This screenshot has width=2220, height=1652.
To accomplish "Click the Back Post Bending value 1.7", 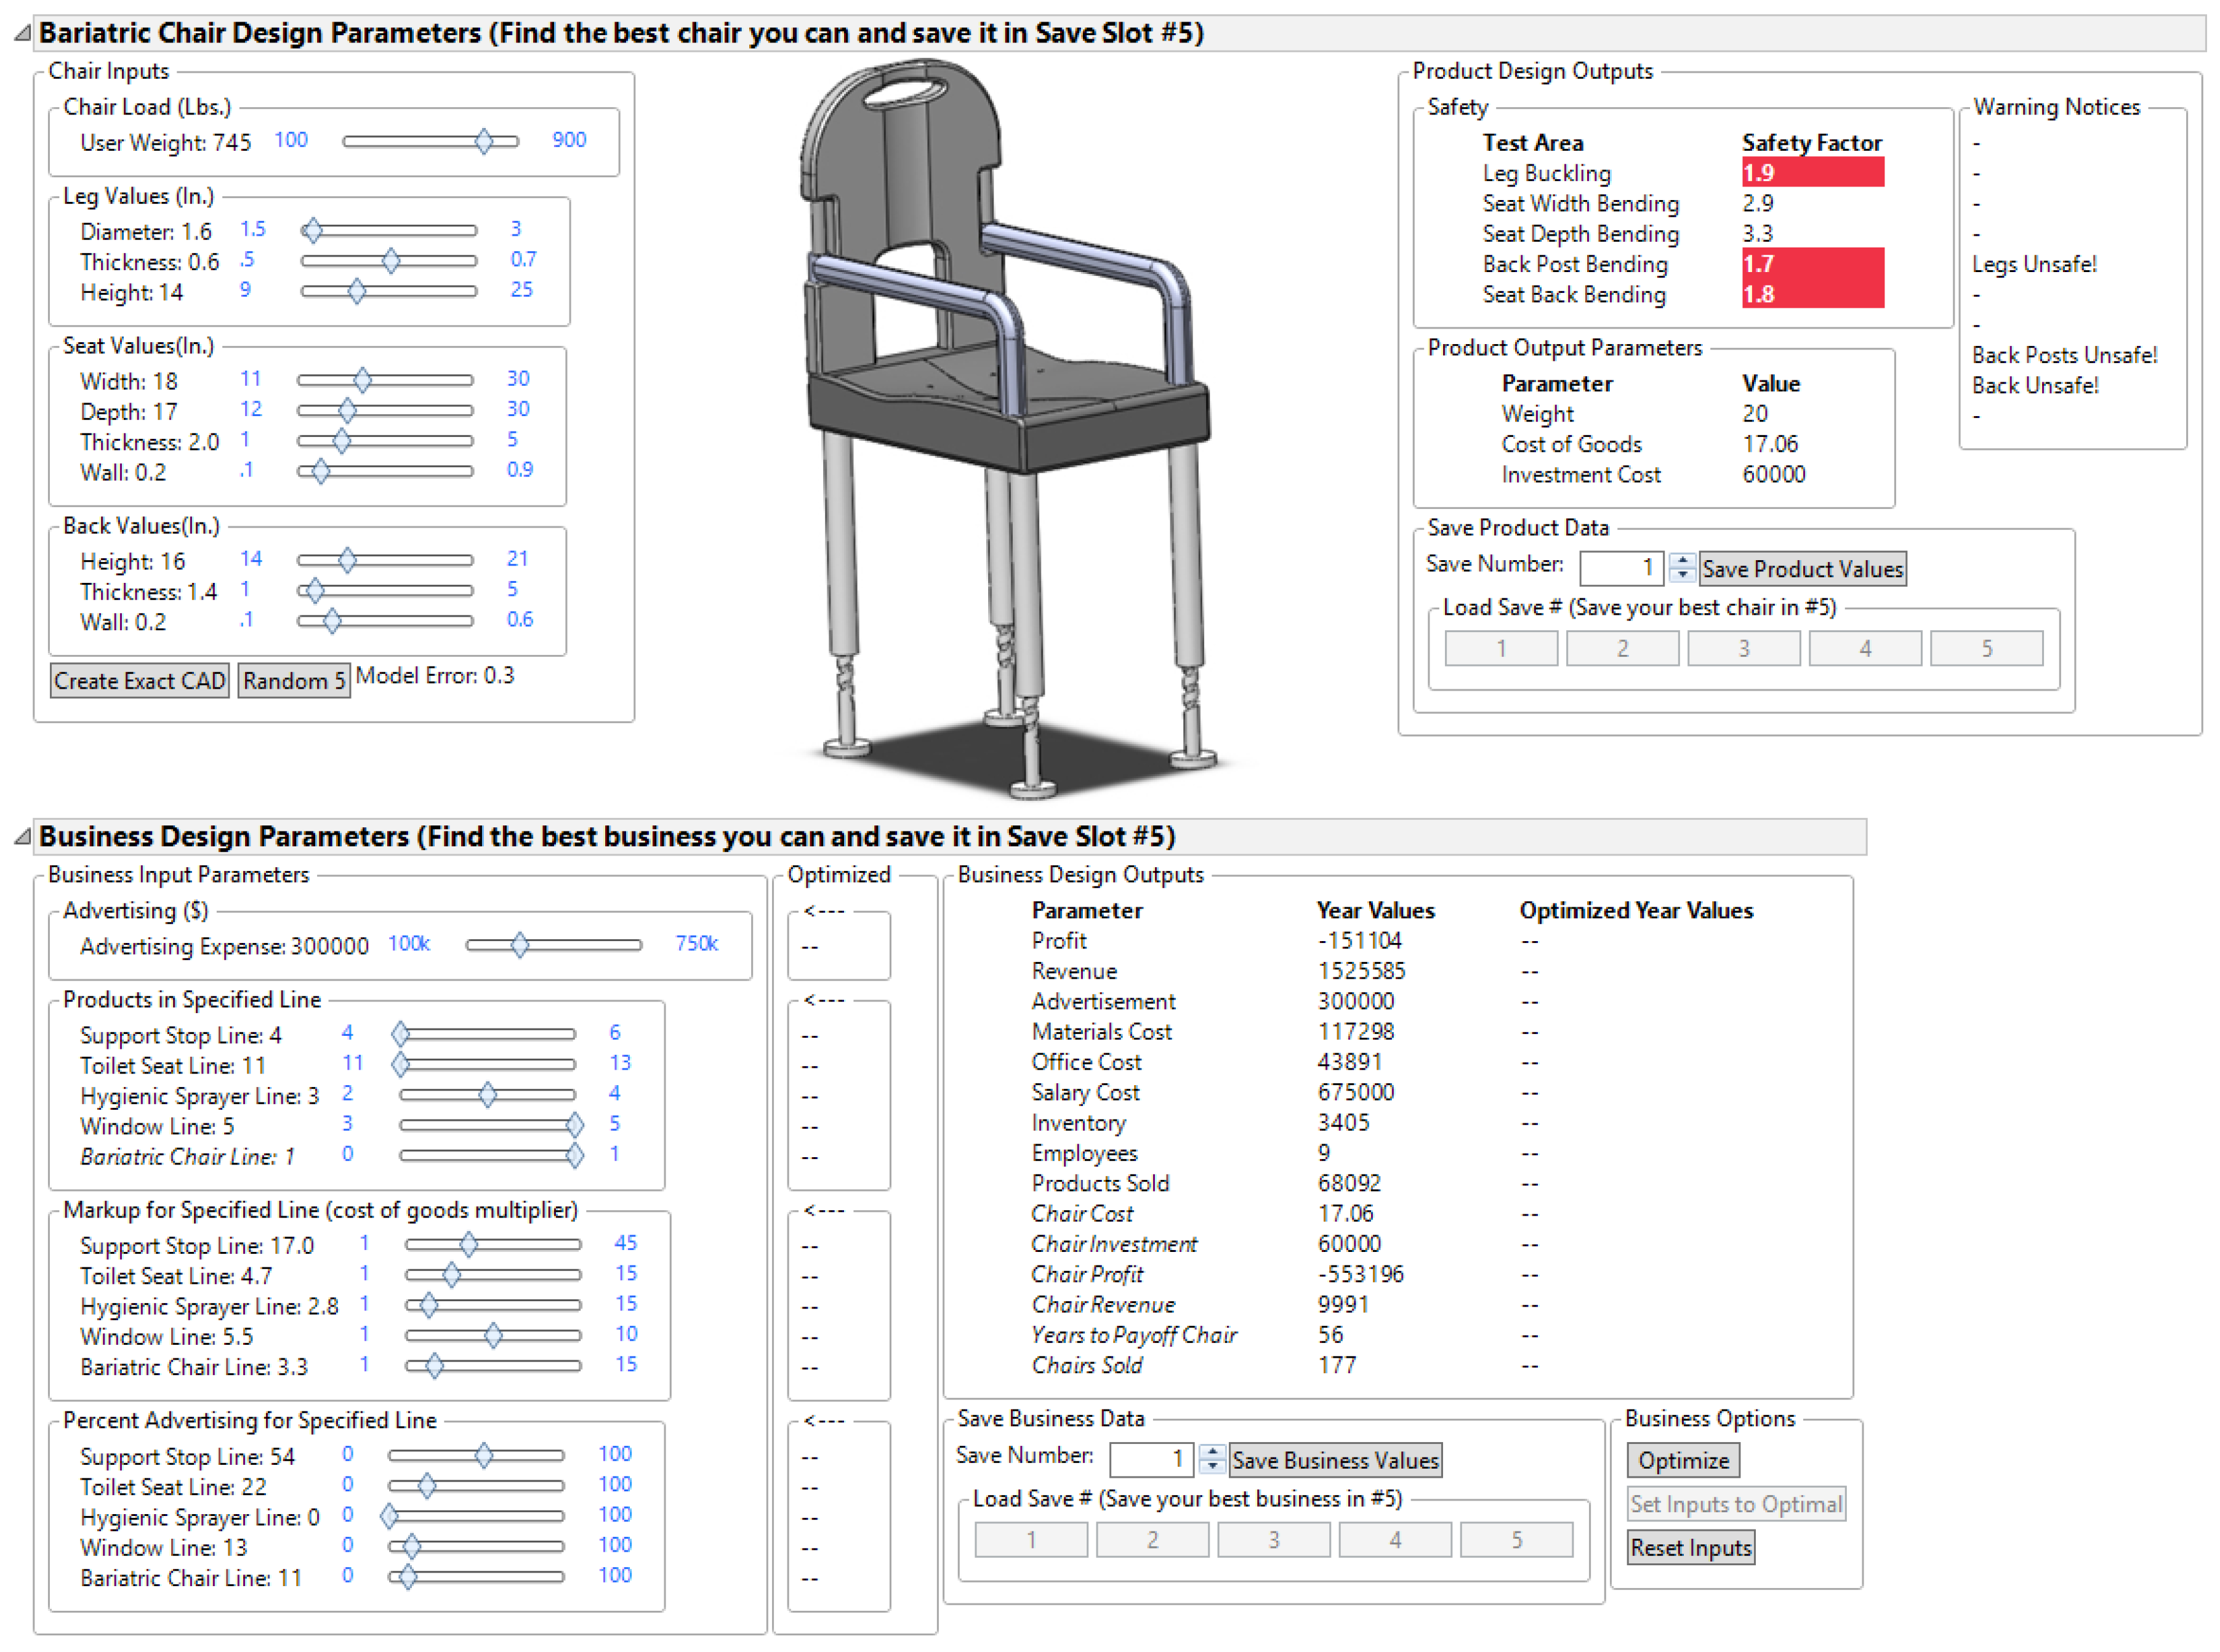I will click(1814, 264).
